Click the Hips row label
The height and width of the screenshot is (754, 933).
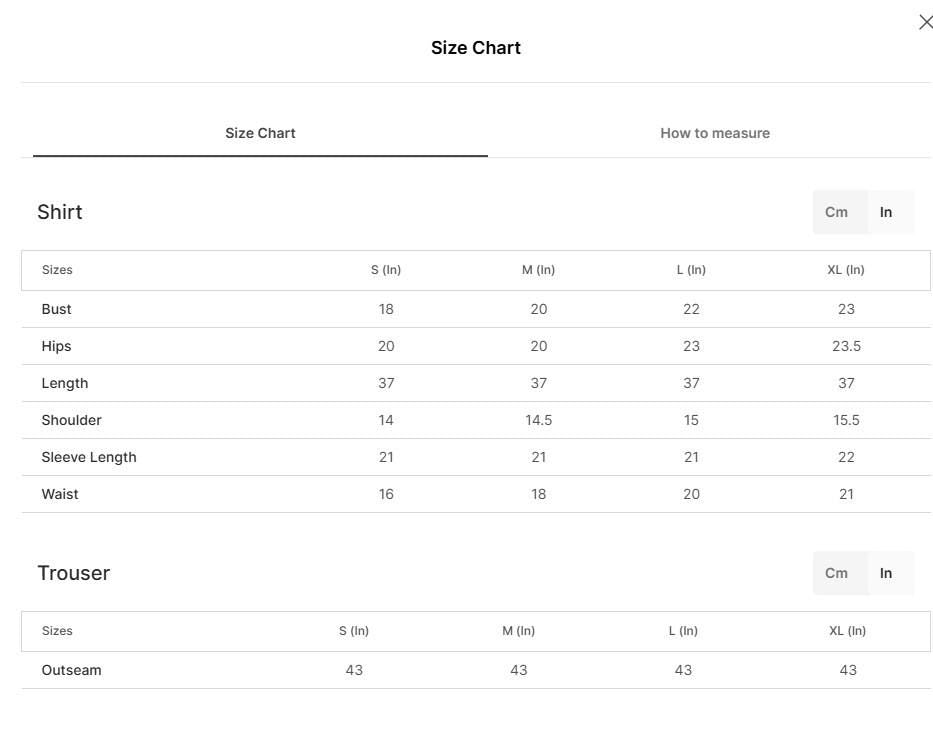(x=57, y=346)
